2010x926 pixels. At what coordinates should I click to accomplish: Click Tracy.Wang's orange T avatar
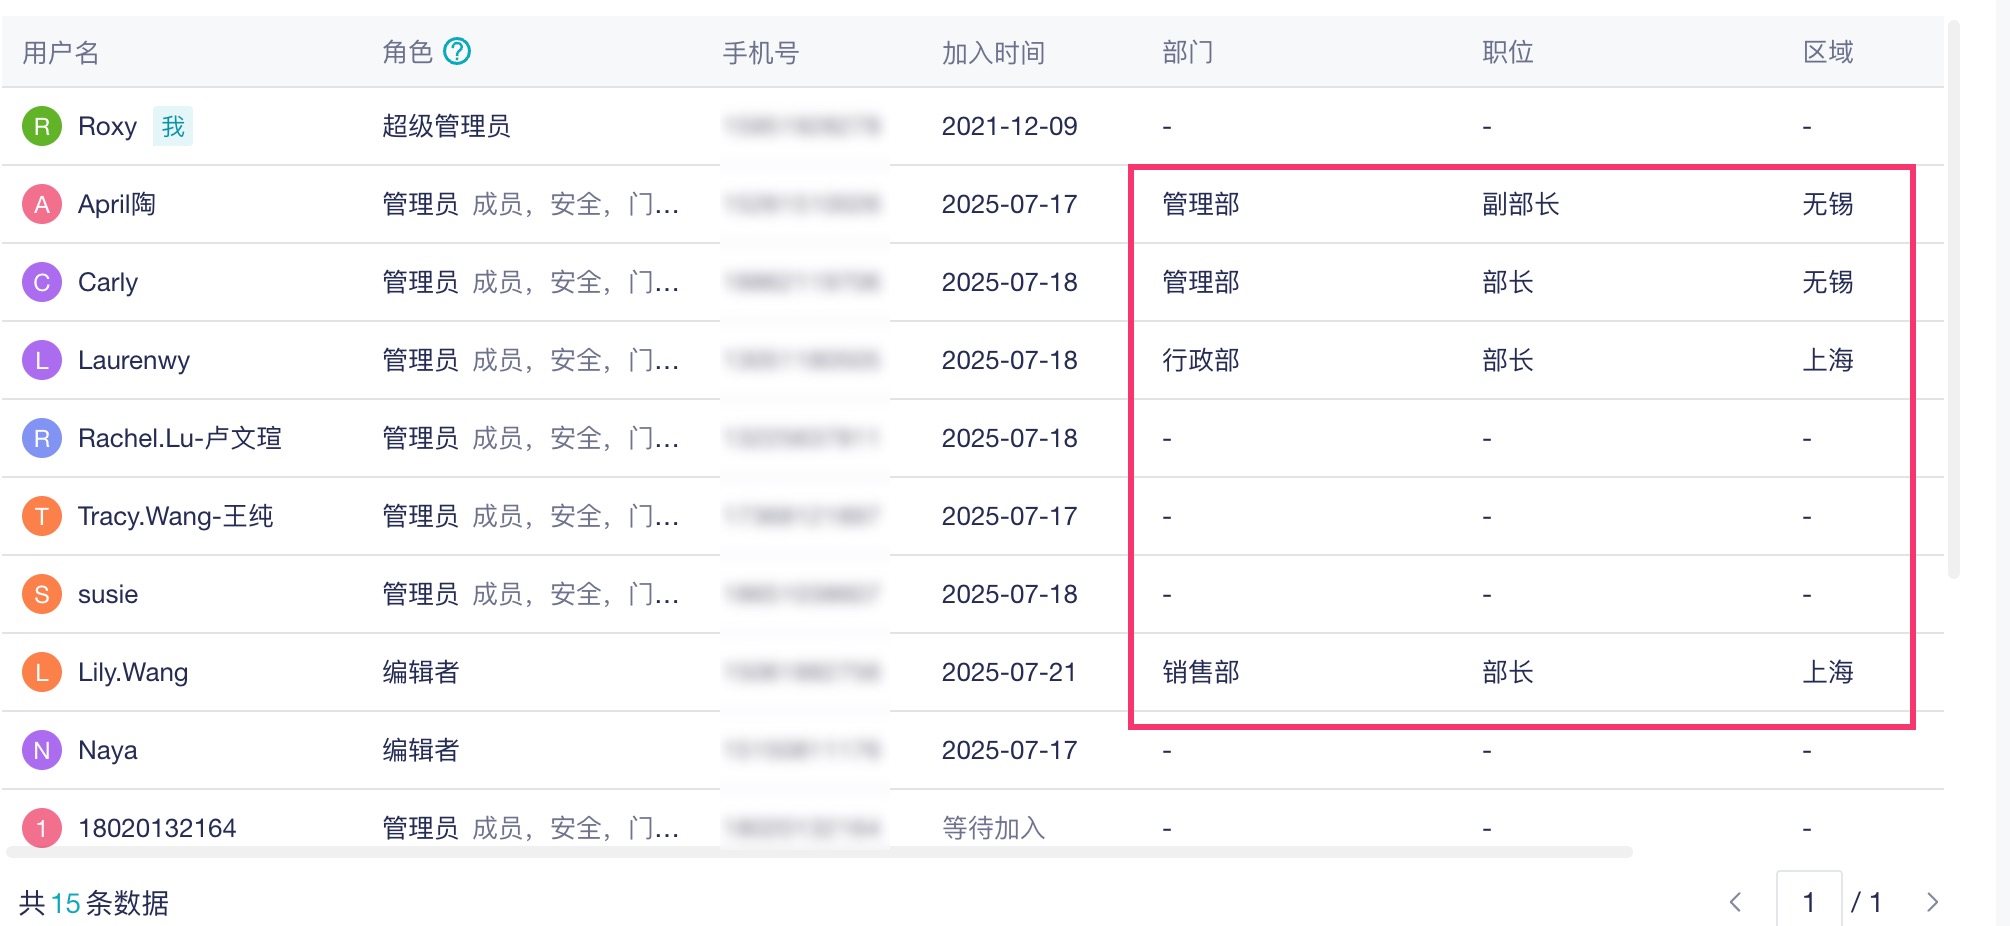coord(42,517)
